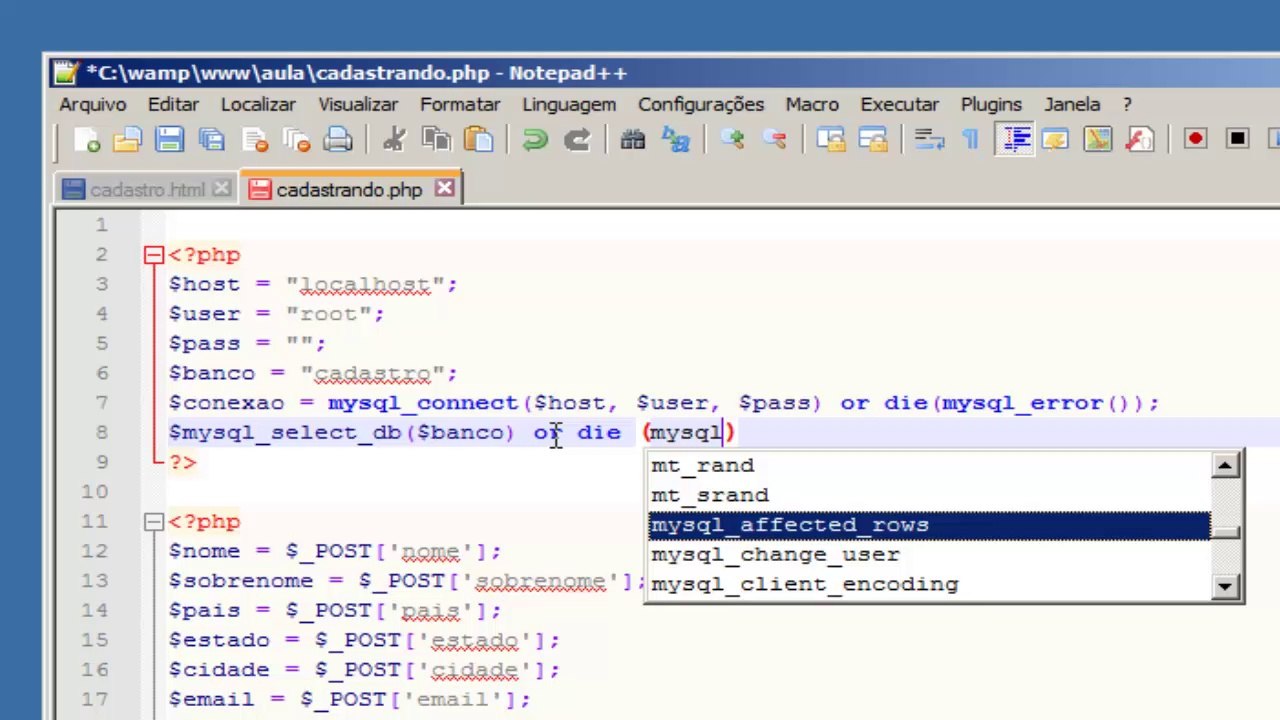1280x720 pixels.
Task: Open the Macro menu
Action: [812, 104]
